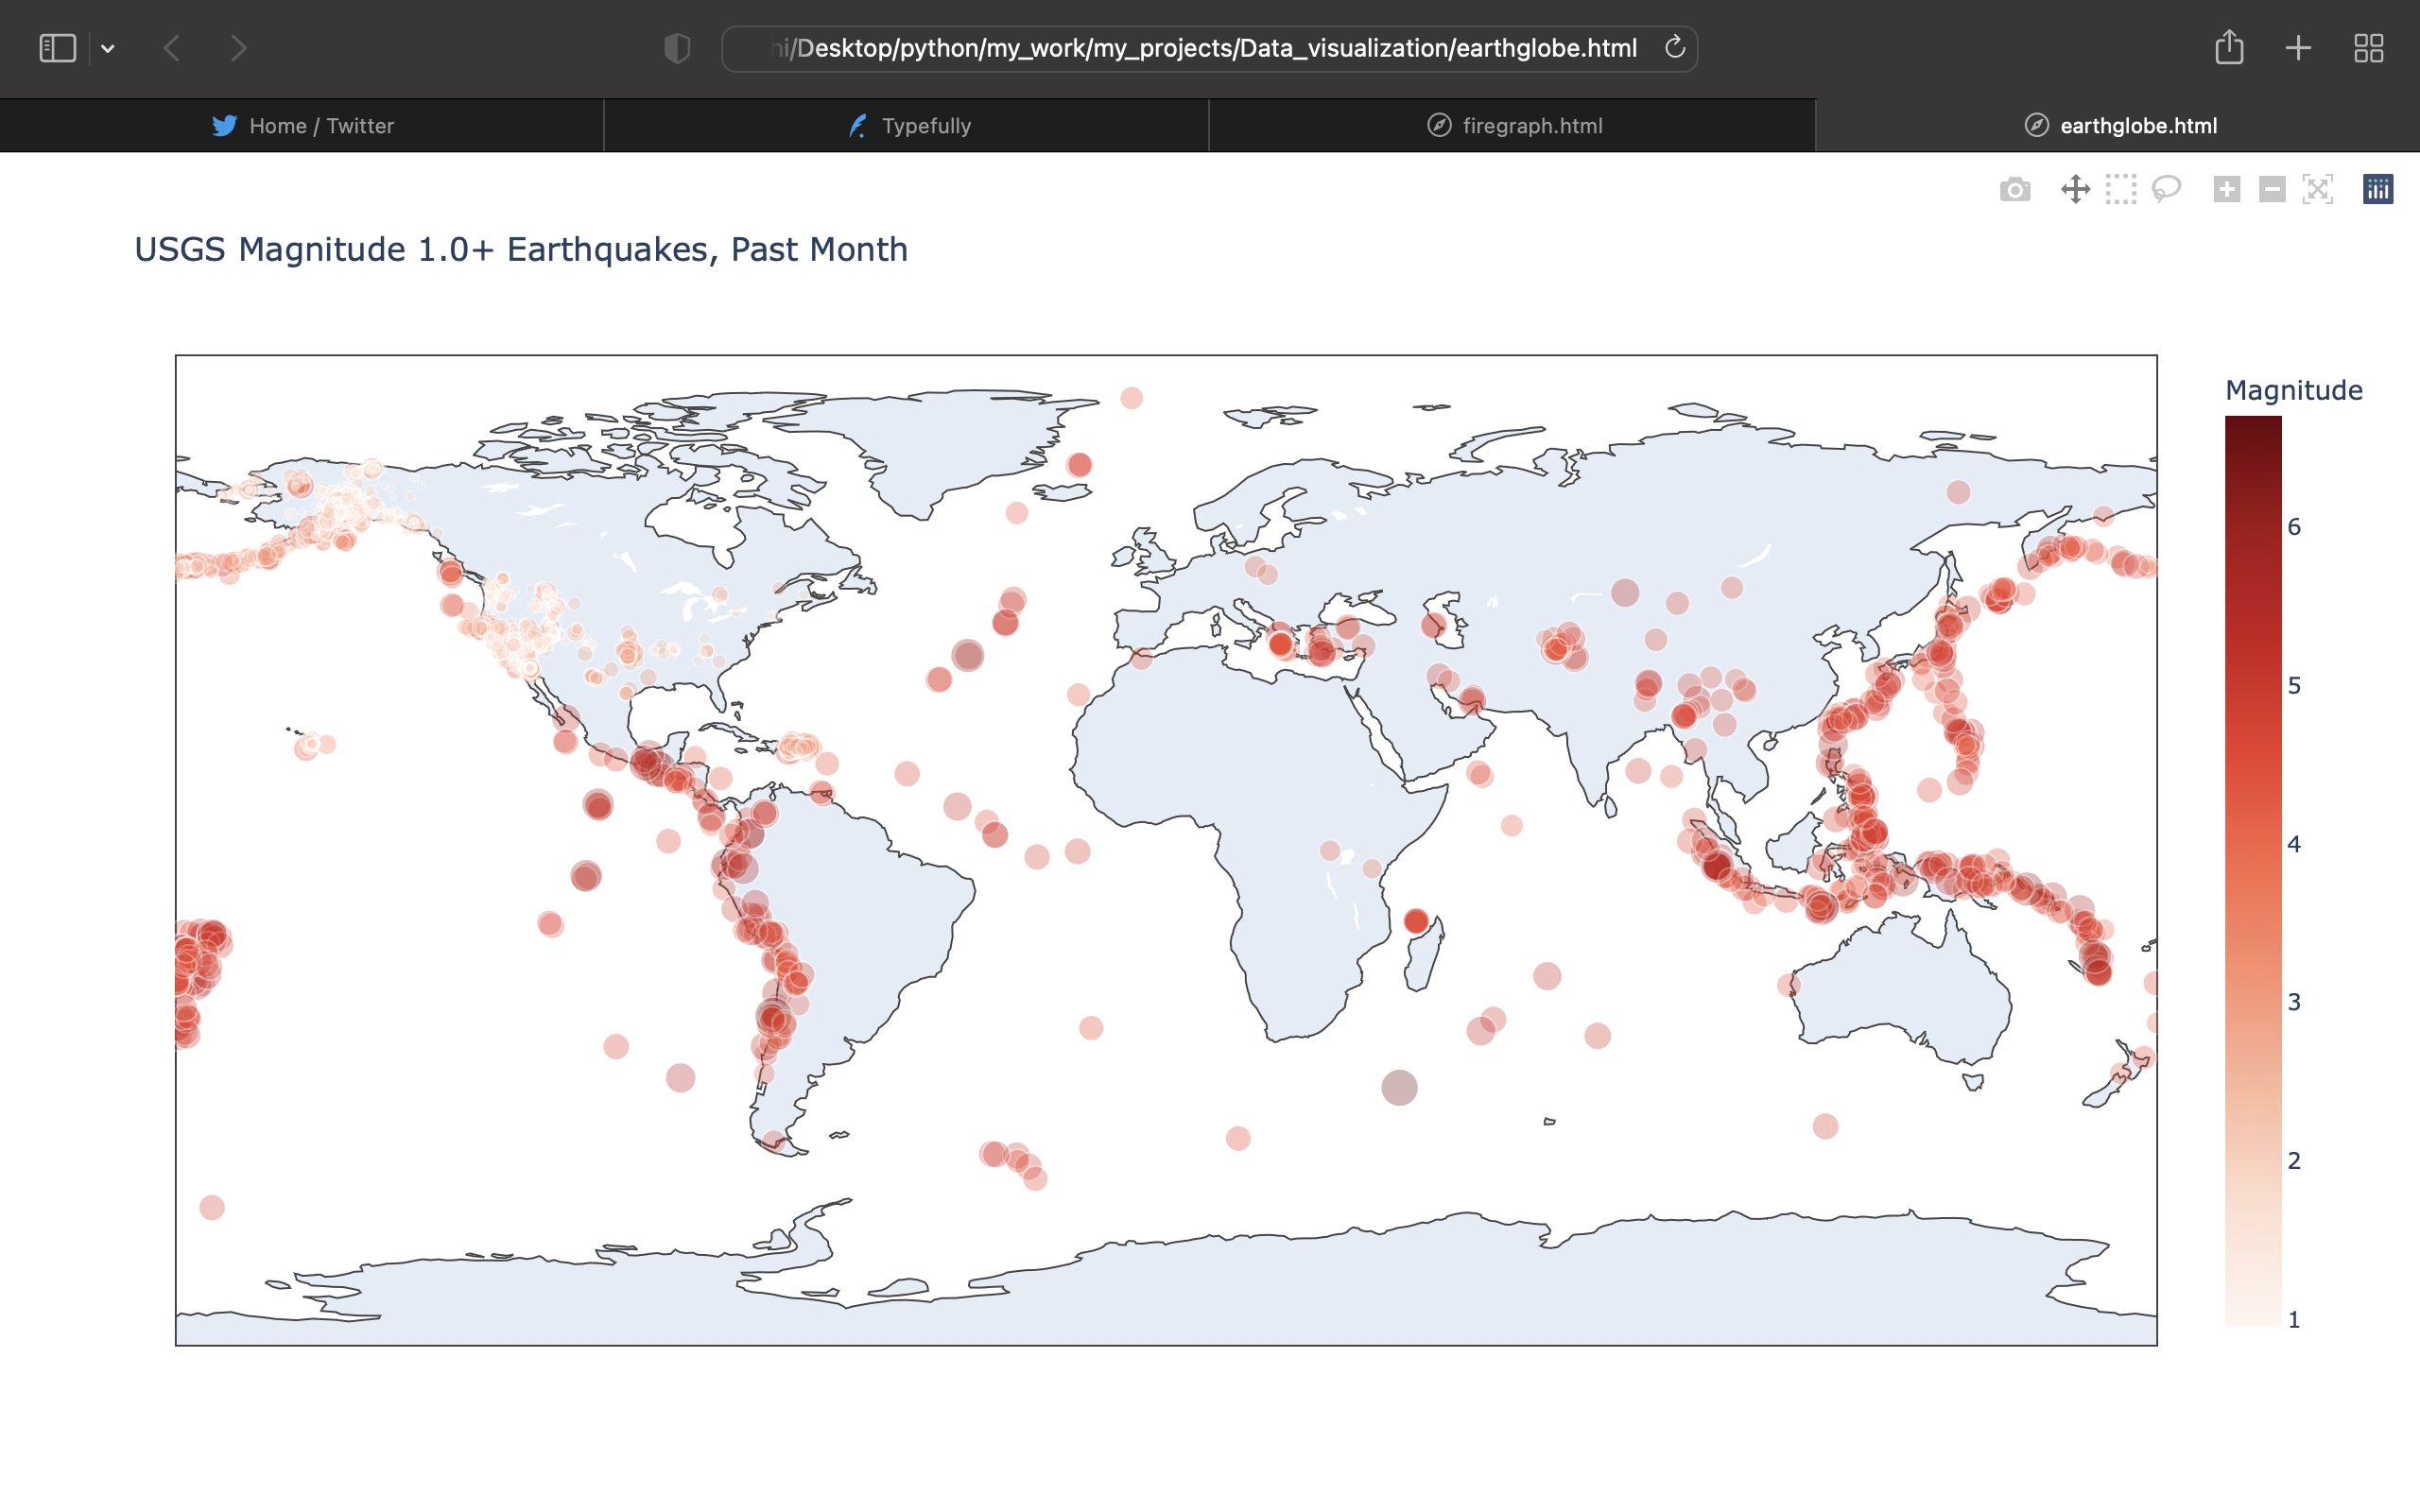Show the tab overview grid
2420x1512 pixels.
click(x=2368, y=48)
